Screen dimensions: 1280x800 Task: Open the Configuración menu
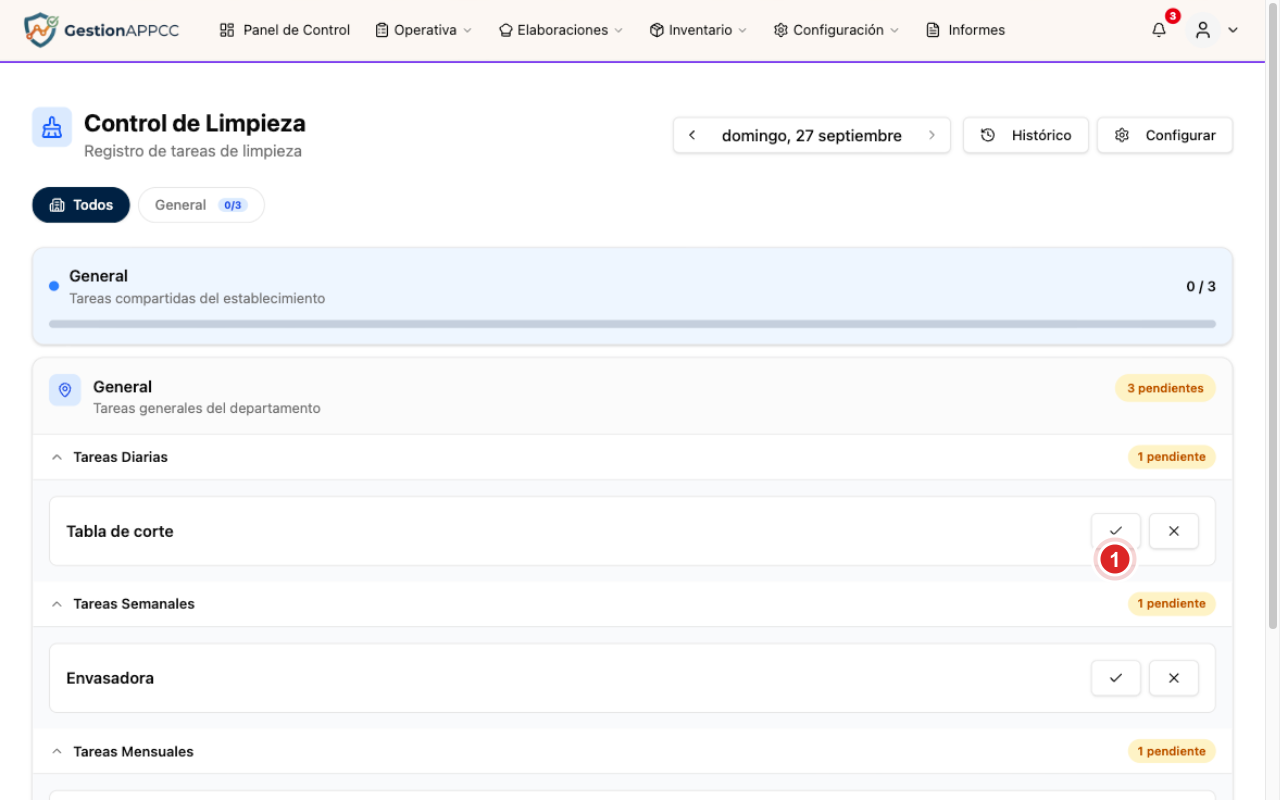[x=836, y=30]
